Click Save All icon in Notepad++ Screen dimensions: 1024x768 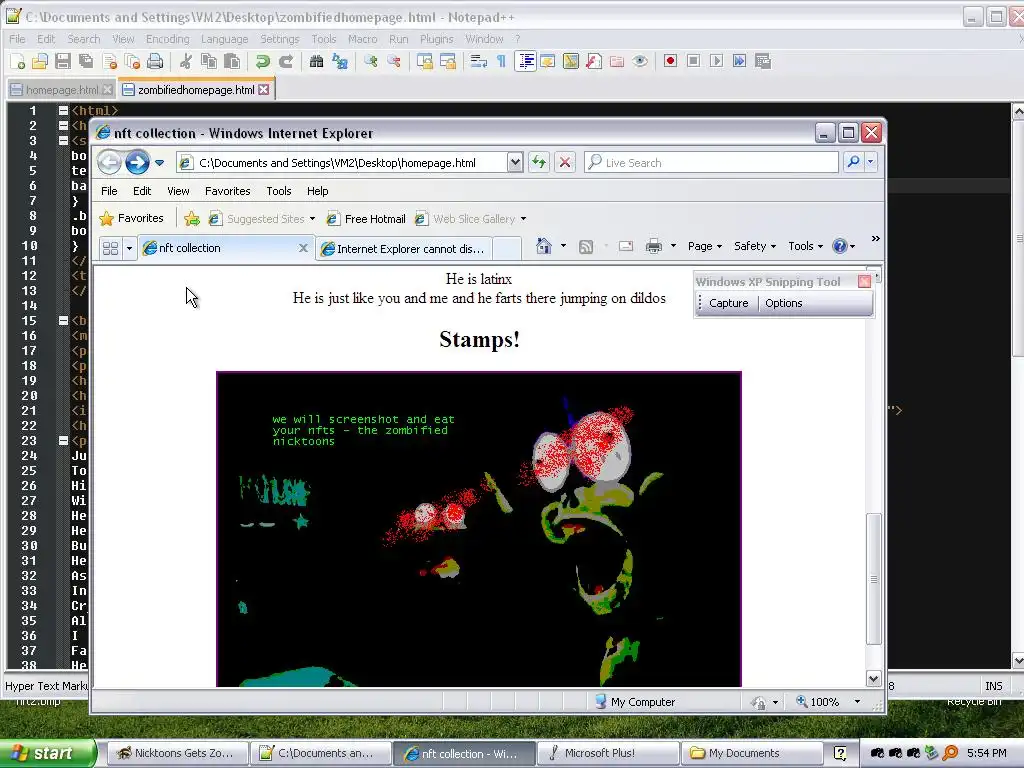86,61
